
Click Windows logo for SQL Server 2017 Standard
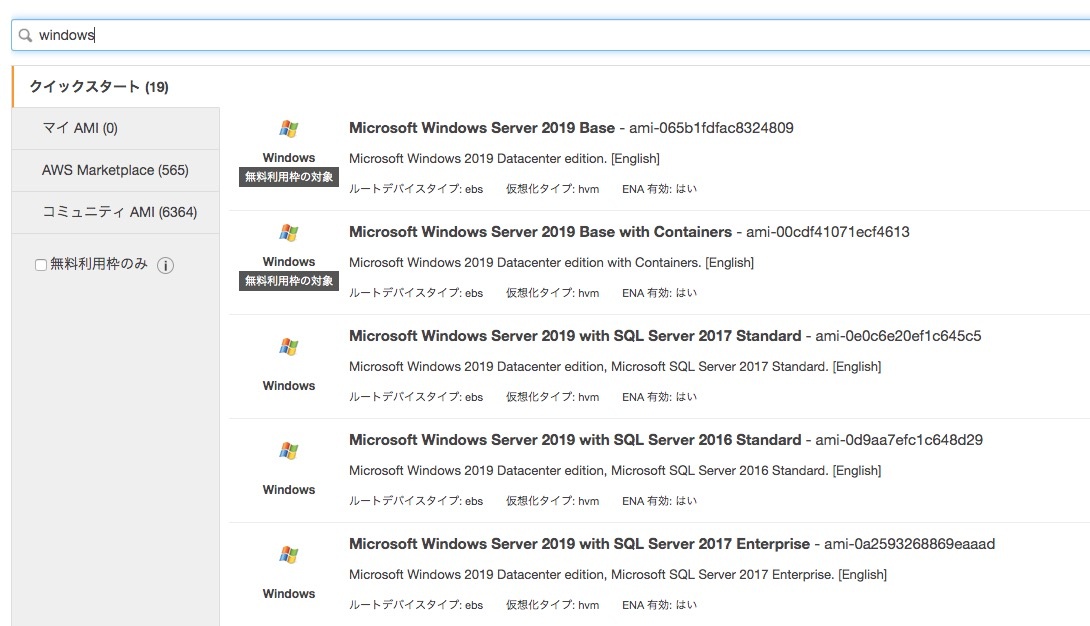tap(289, 347)
